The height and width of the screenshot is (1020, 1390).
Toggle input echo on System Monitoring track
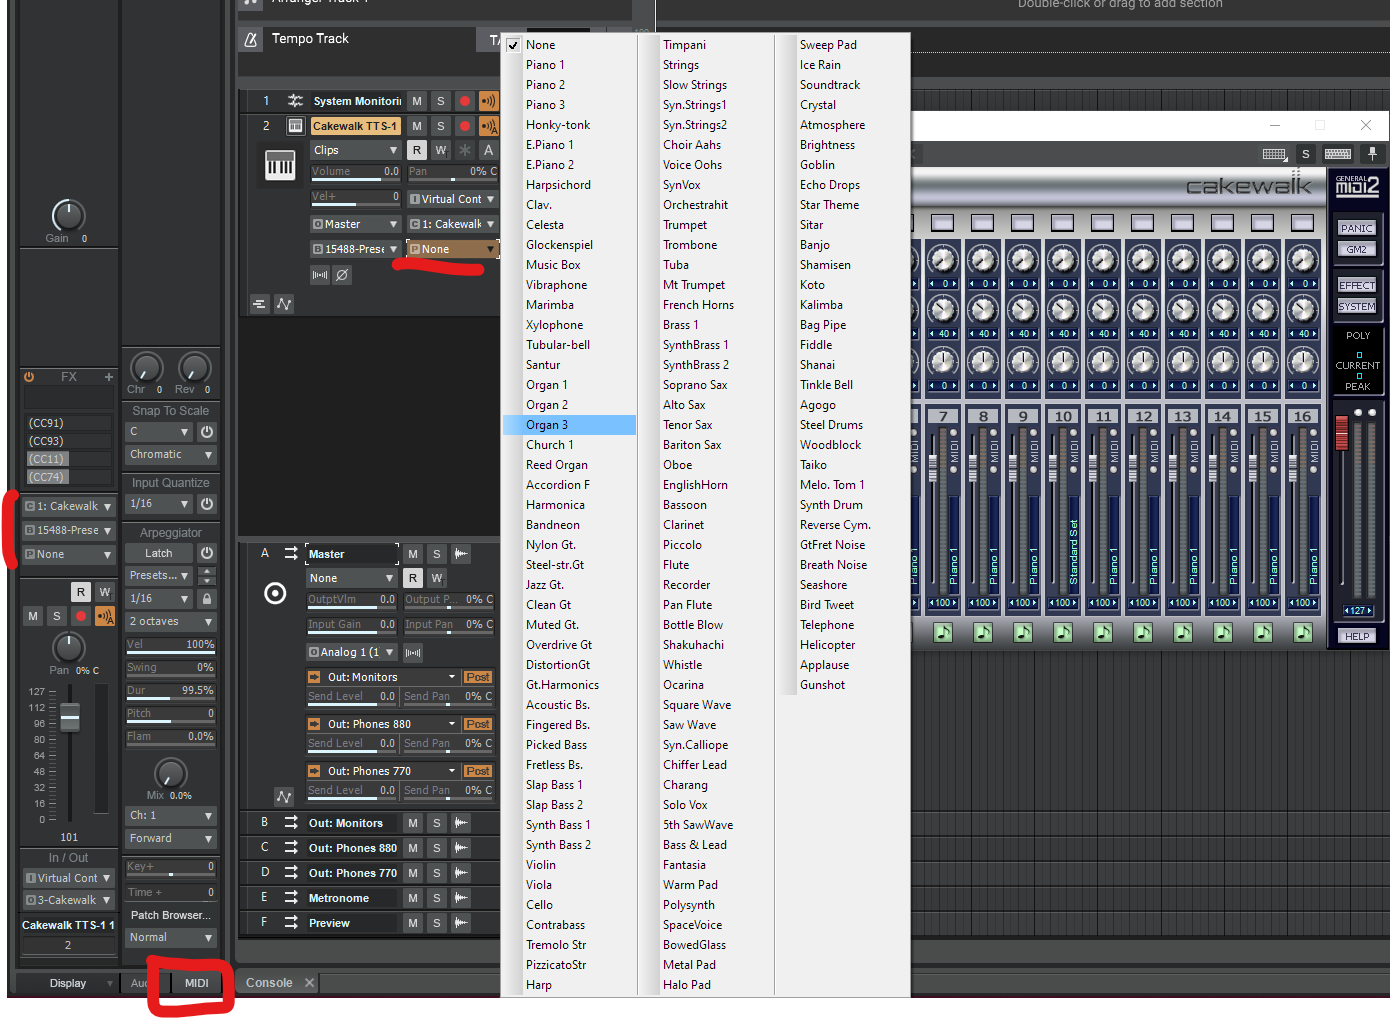click(x=489, y=101)
